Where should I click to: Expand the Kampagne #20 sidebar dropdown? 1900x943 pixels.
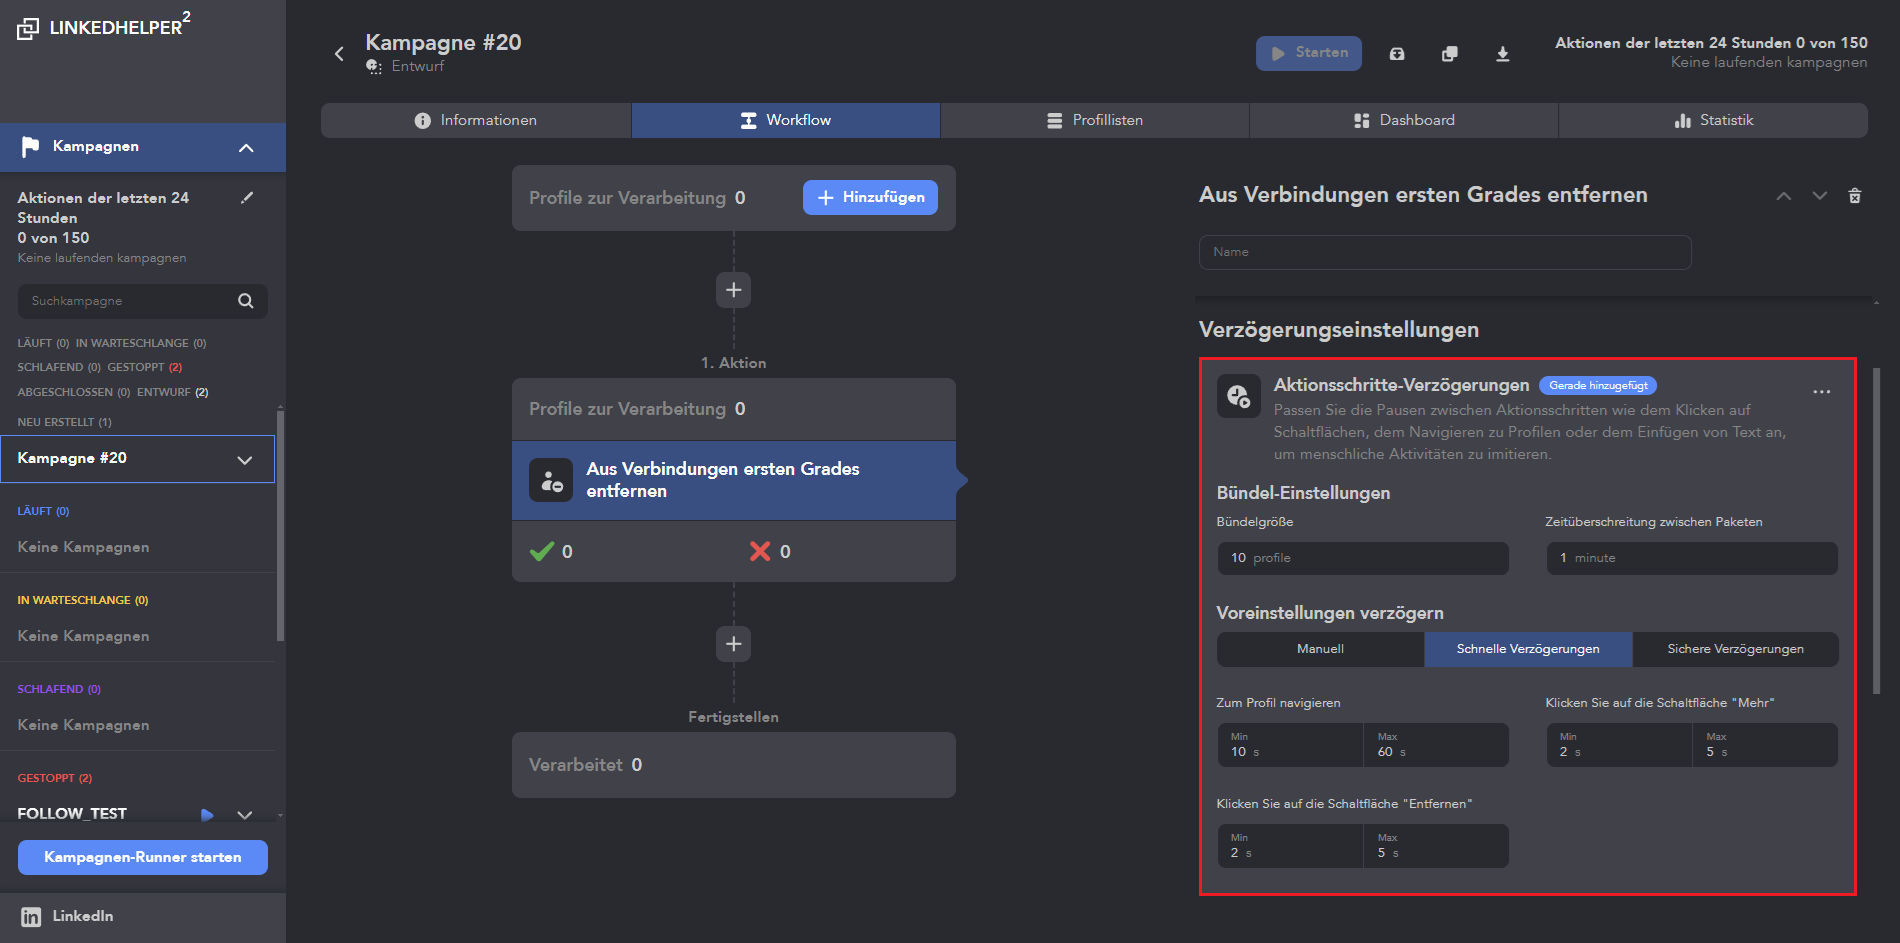pos(245,460)
